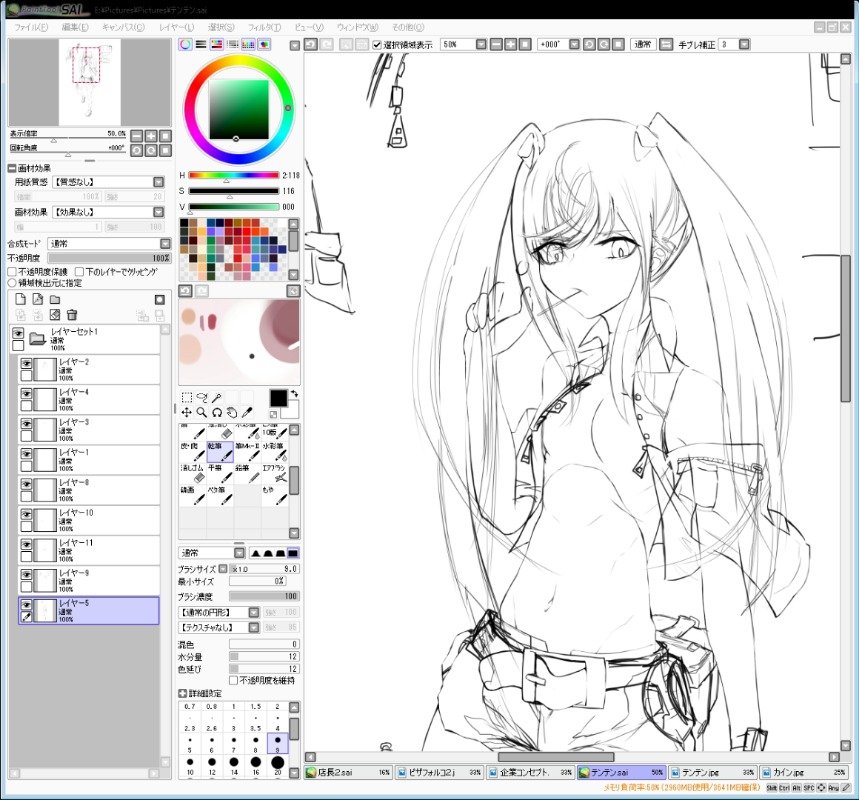Image resolution: width=859 pixels, height=800 pixels.
Task: Select the zoom magnifier tool
Action: pos(202,412)
